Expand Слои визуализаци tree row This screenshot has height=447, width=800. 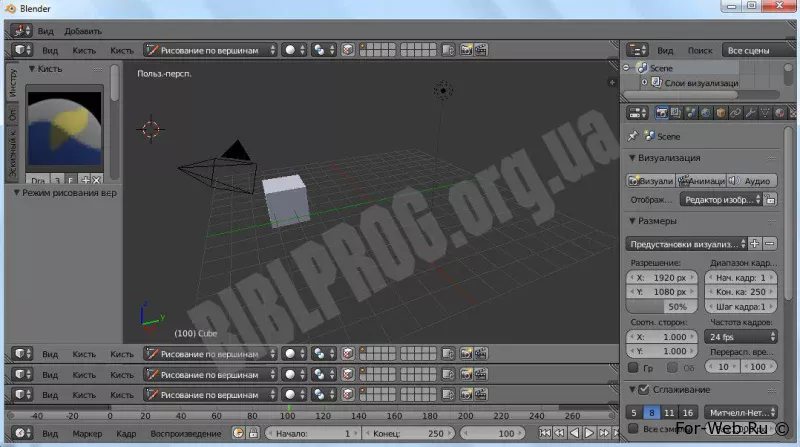[644, 82]
